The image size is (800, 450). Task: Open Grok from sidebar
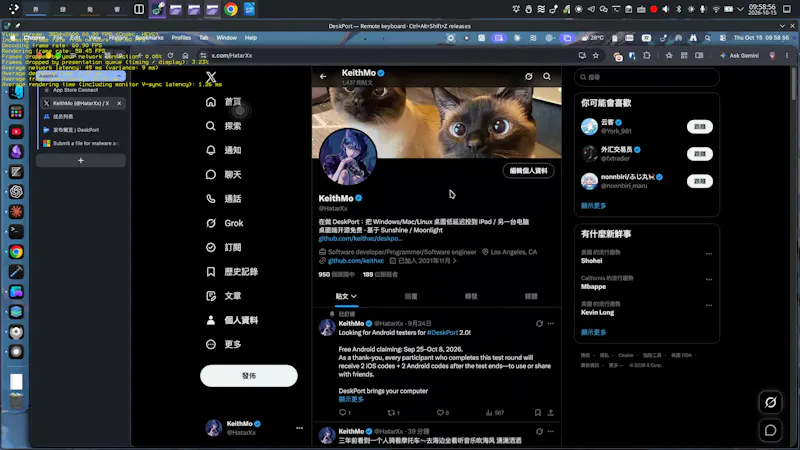224,223
